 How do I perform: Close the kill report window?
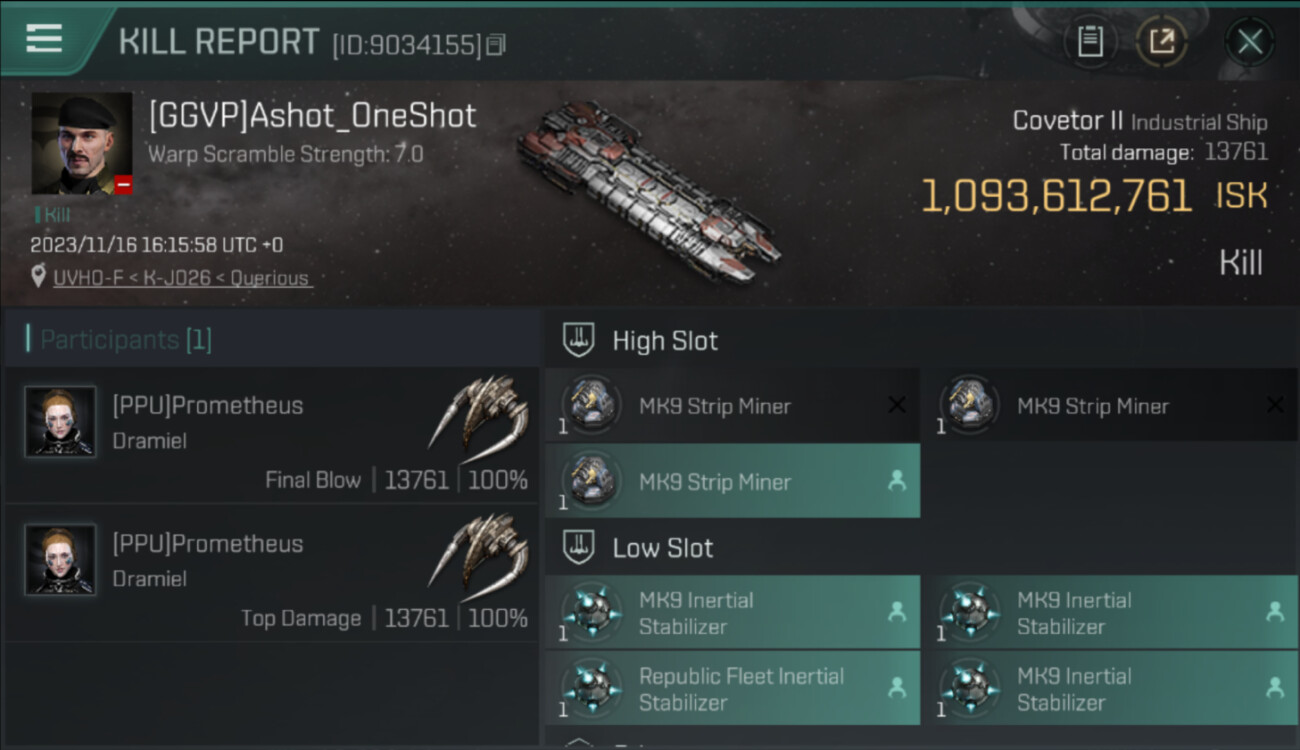1250,41
